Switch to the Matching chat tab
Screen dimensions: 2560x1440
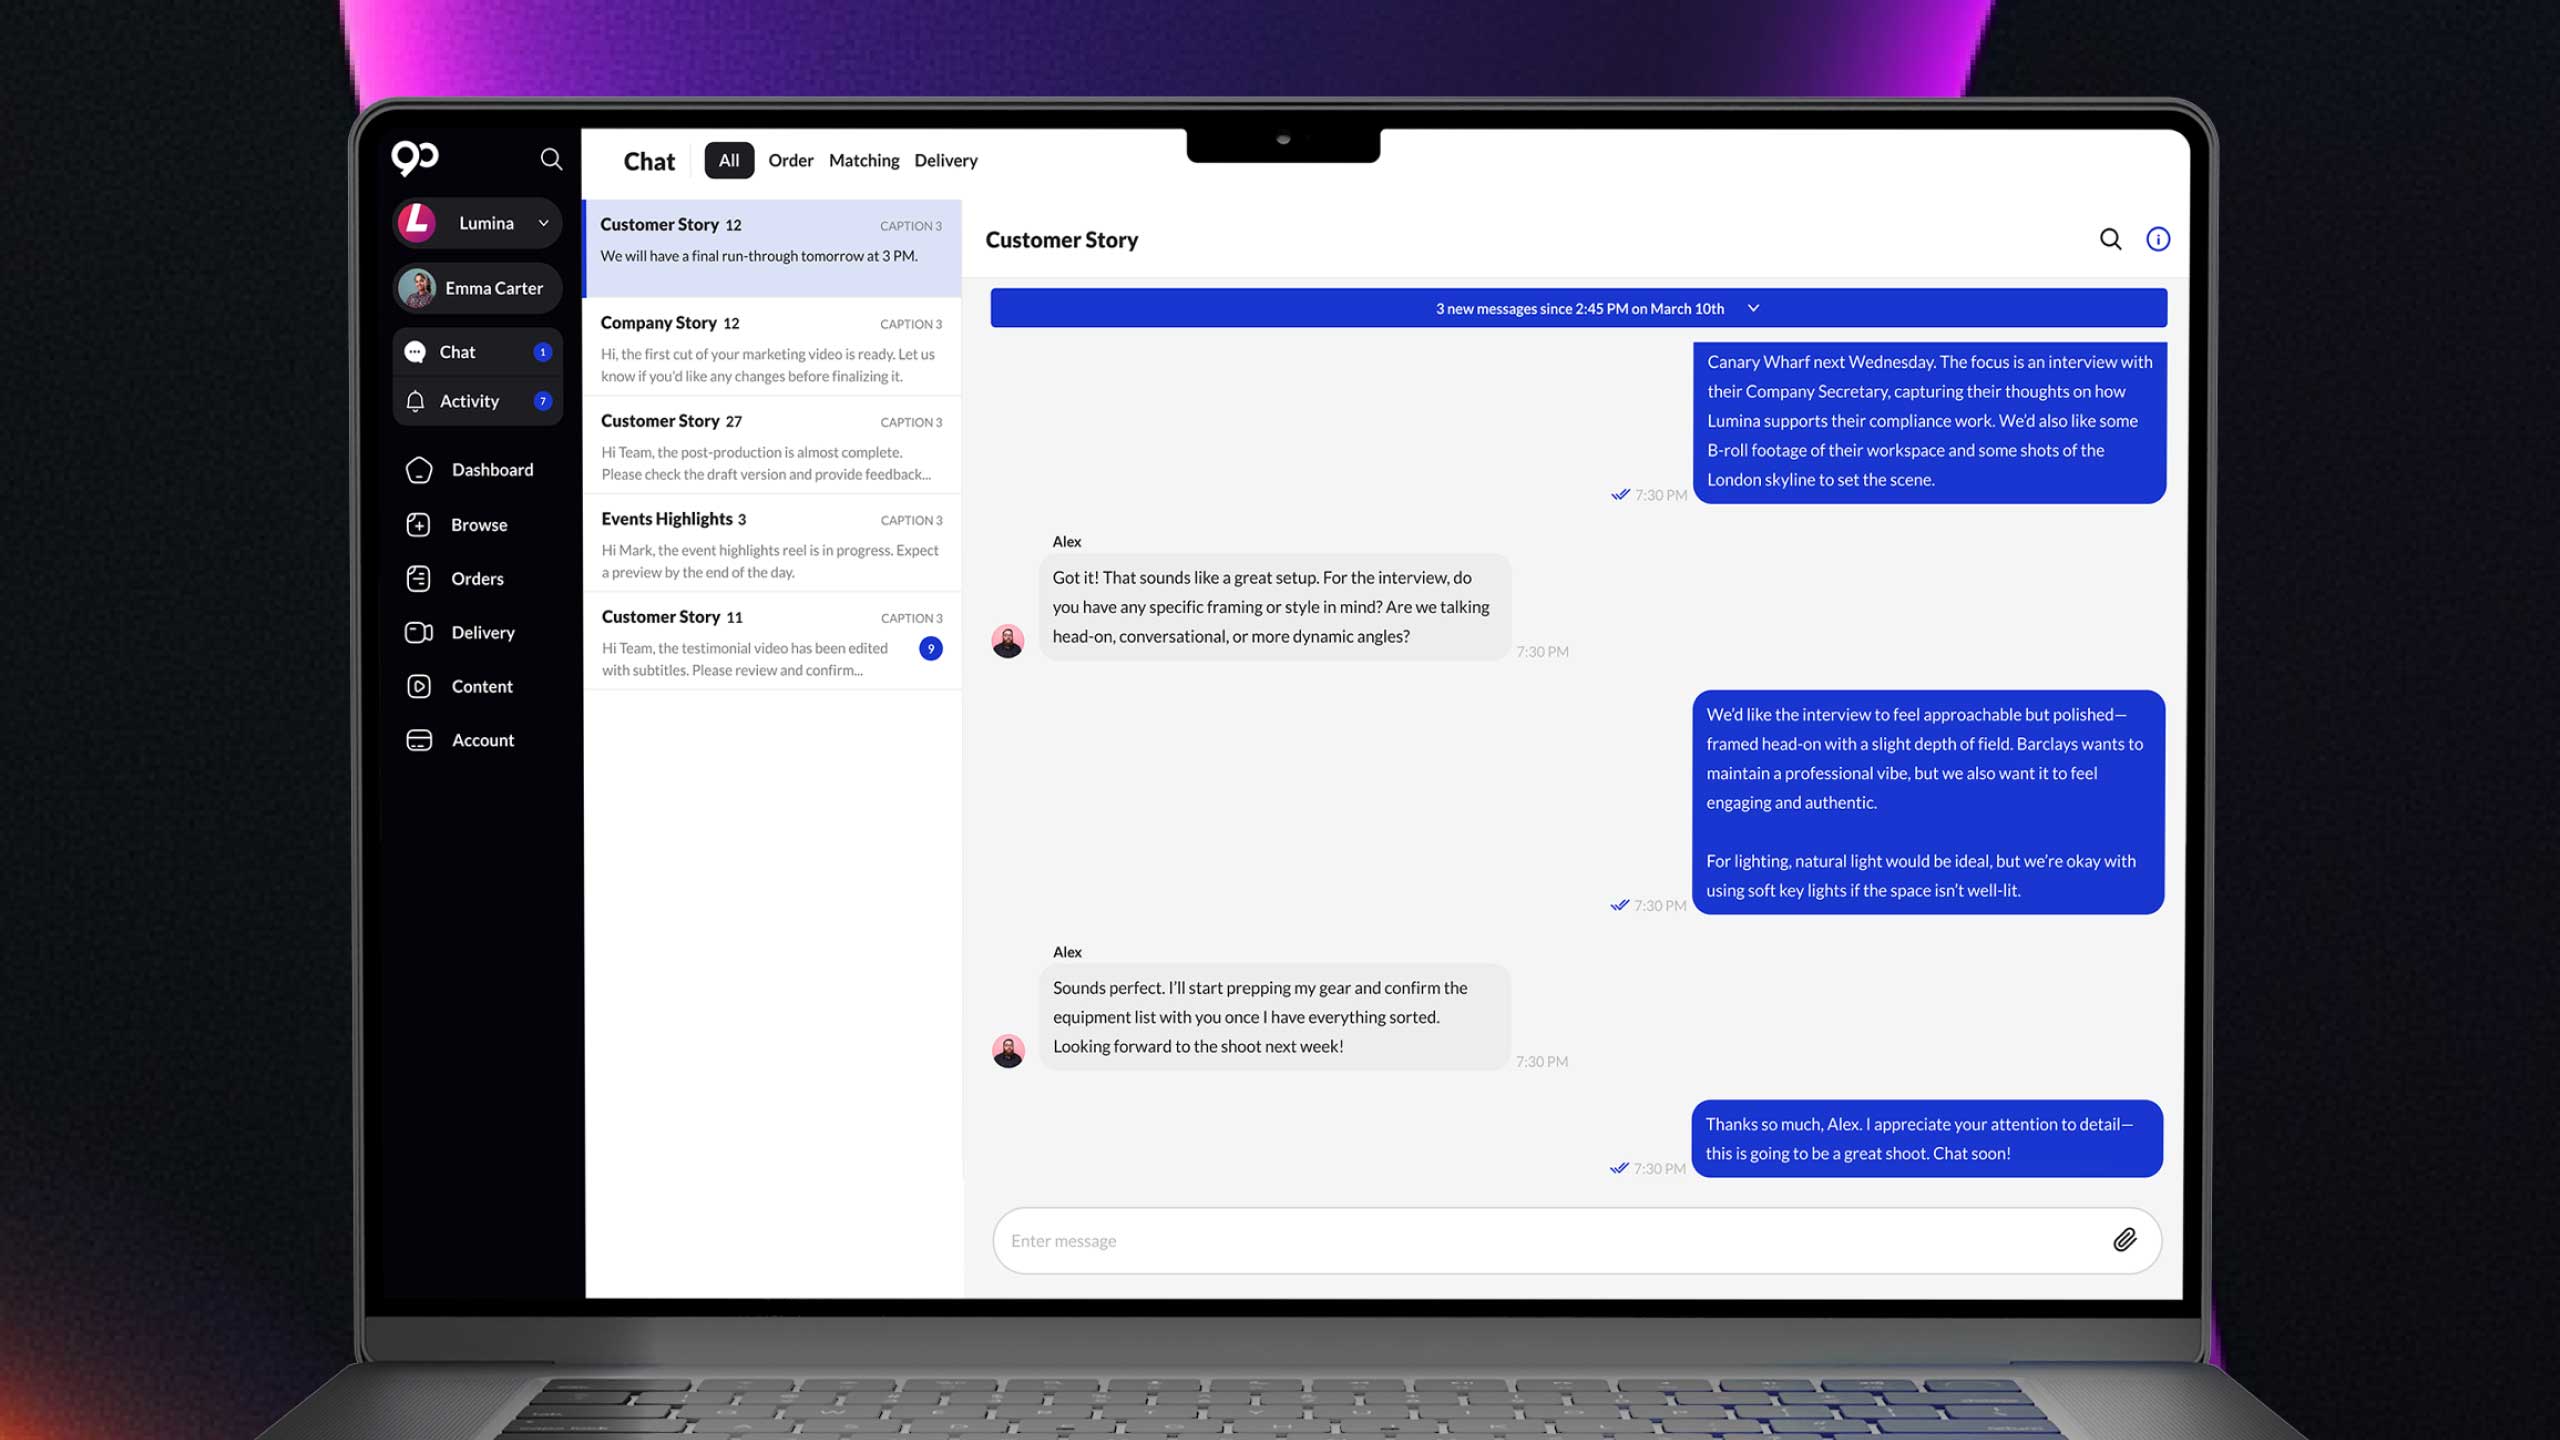tap(864, 161)
